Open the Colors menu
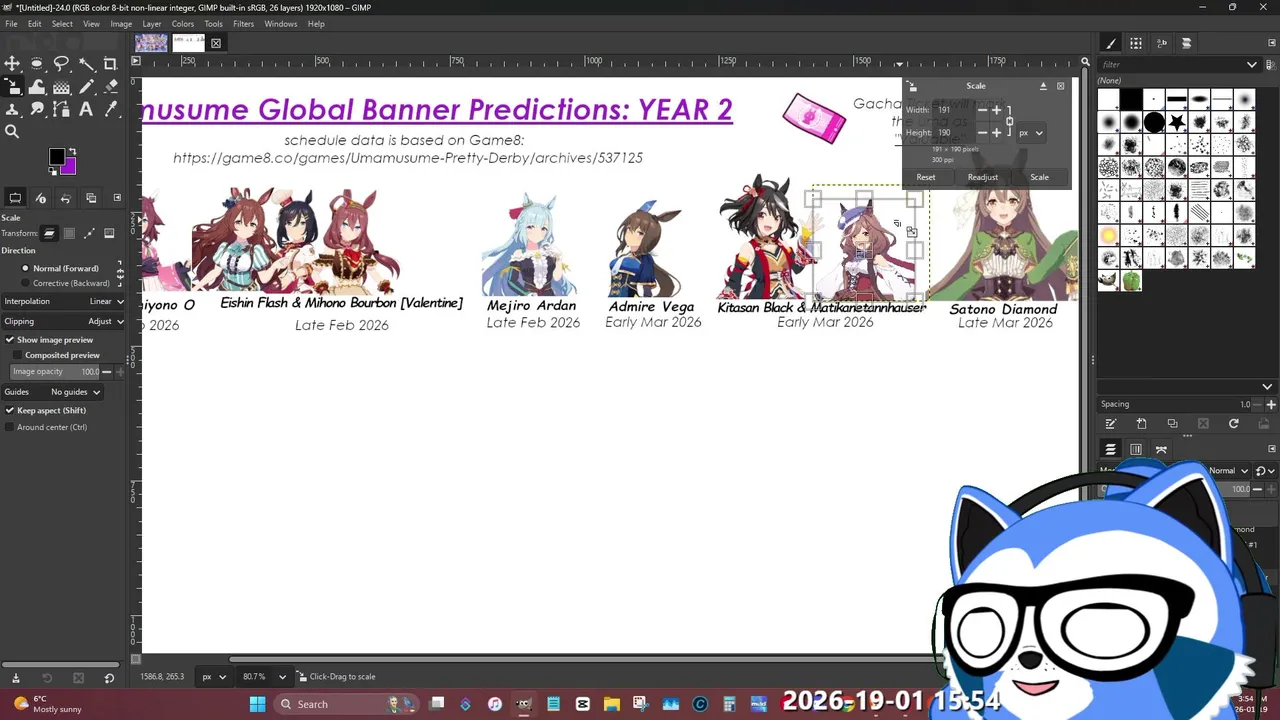Viewport: 1280px width, 720px height. [x=183, y=24]
